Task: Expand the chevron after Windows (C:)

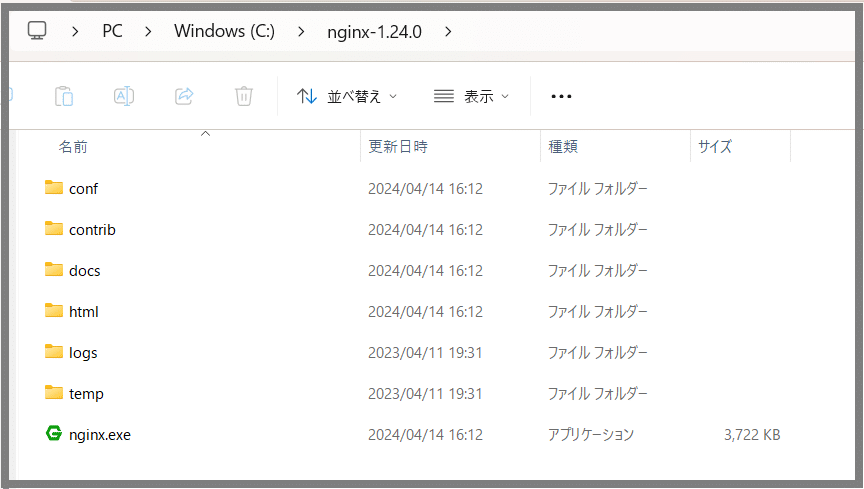Action: pyautogui.click(x=301, y=31)
